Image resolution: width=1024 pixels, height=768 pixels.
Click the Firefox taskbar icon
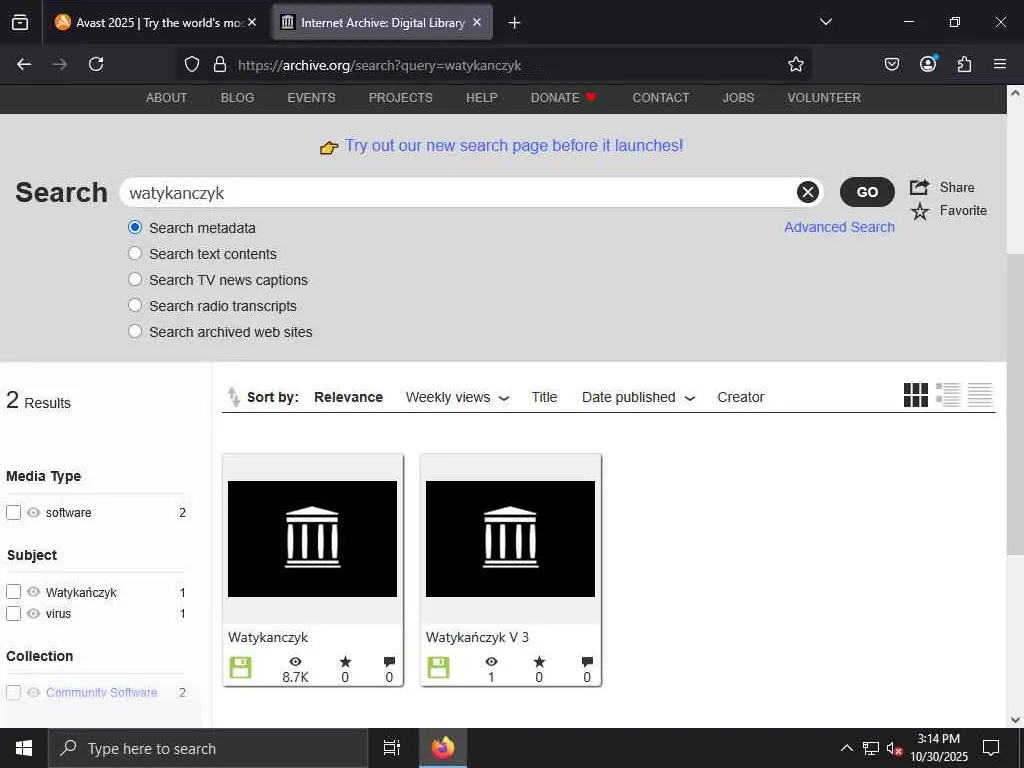(443, 748)
